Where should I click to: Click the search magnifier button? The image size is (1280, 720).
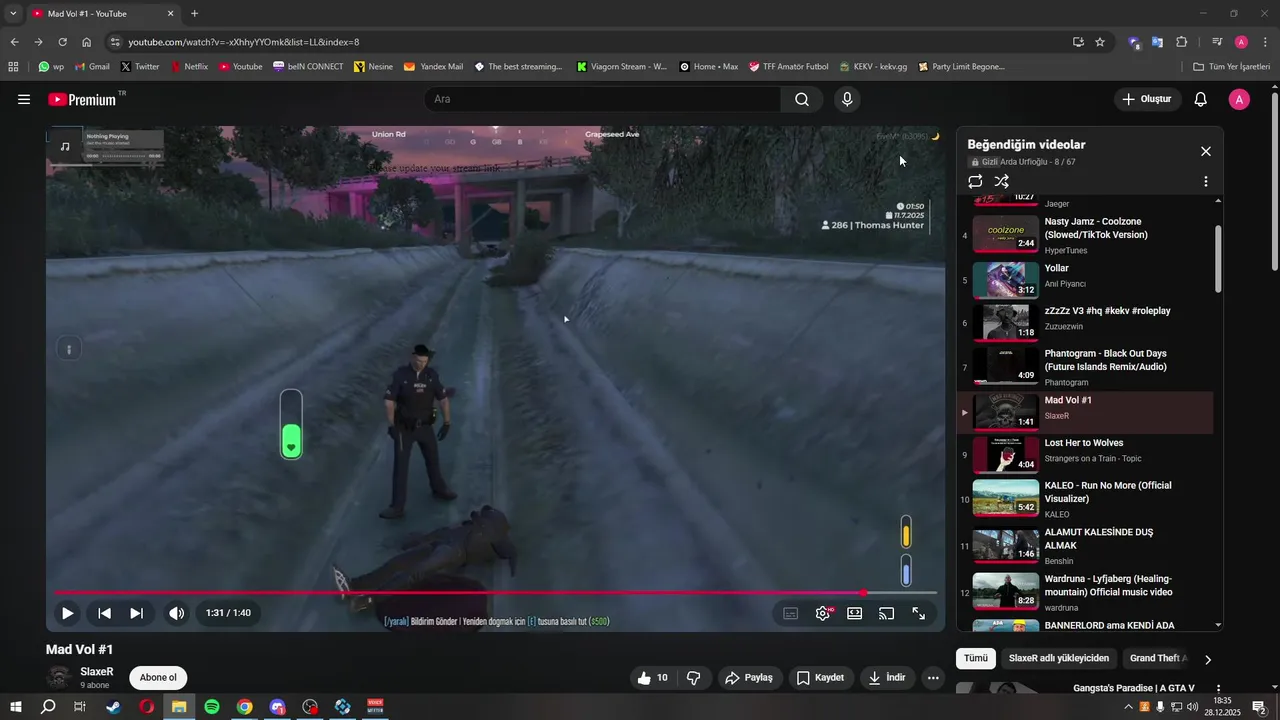coord(802,99)
